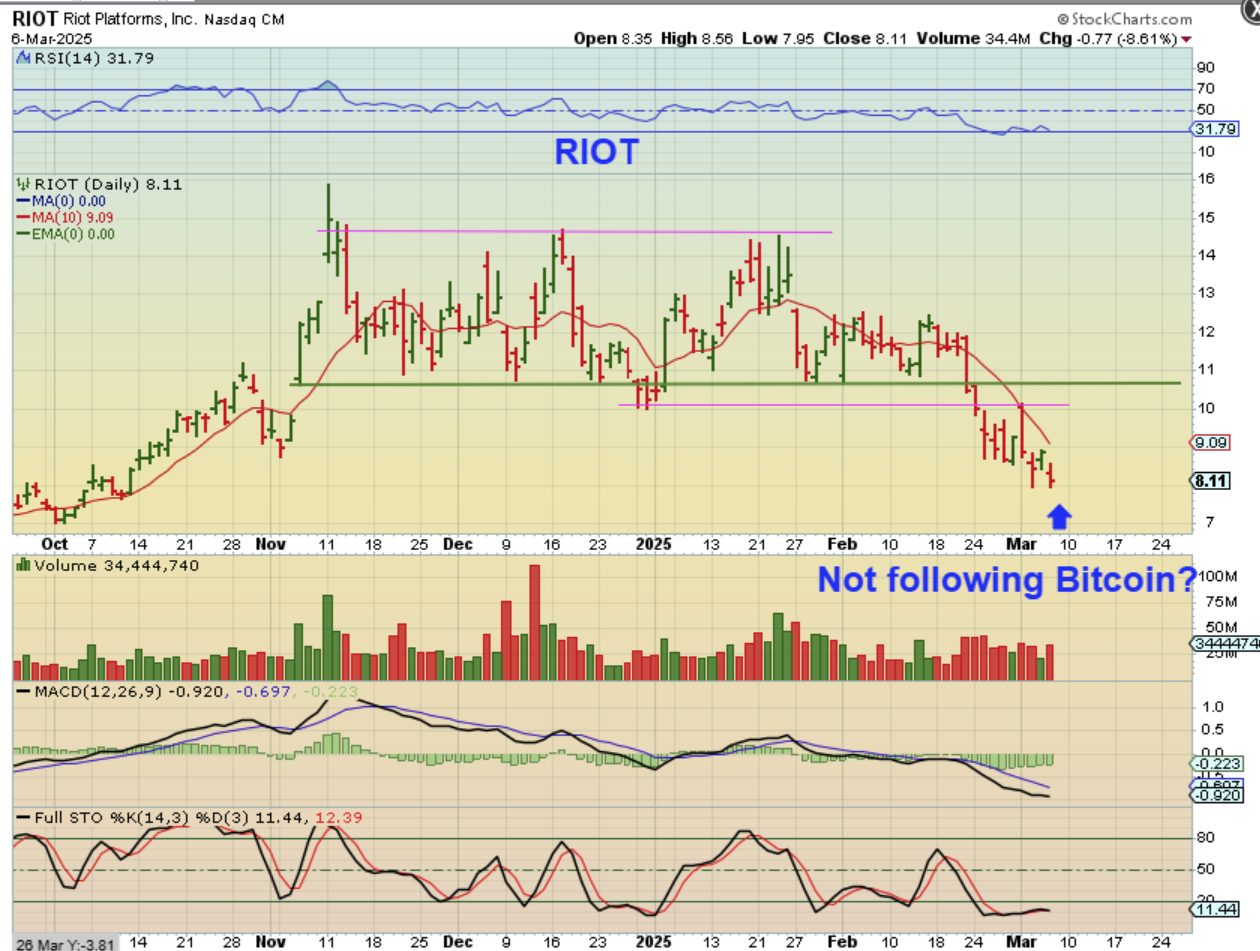
Task: Click the blue legend dash before MA(0)
Action: (x=24, y=201)
